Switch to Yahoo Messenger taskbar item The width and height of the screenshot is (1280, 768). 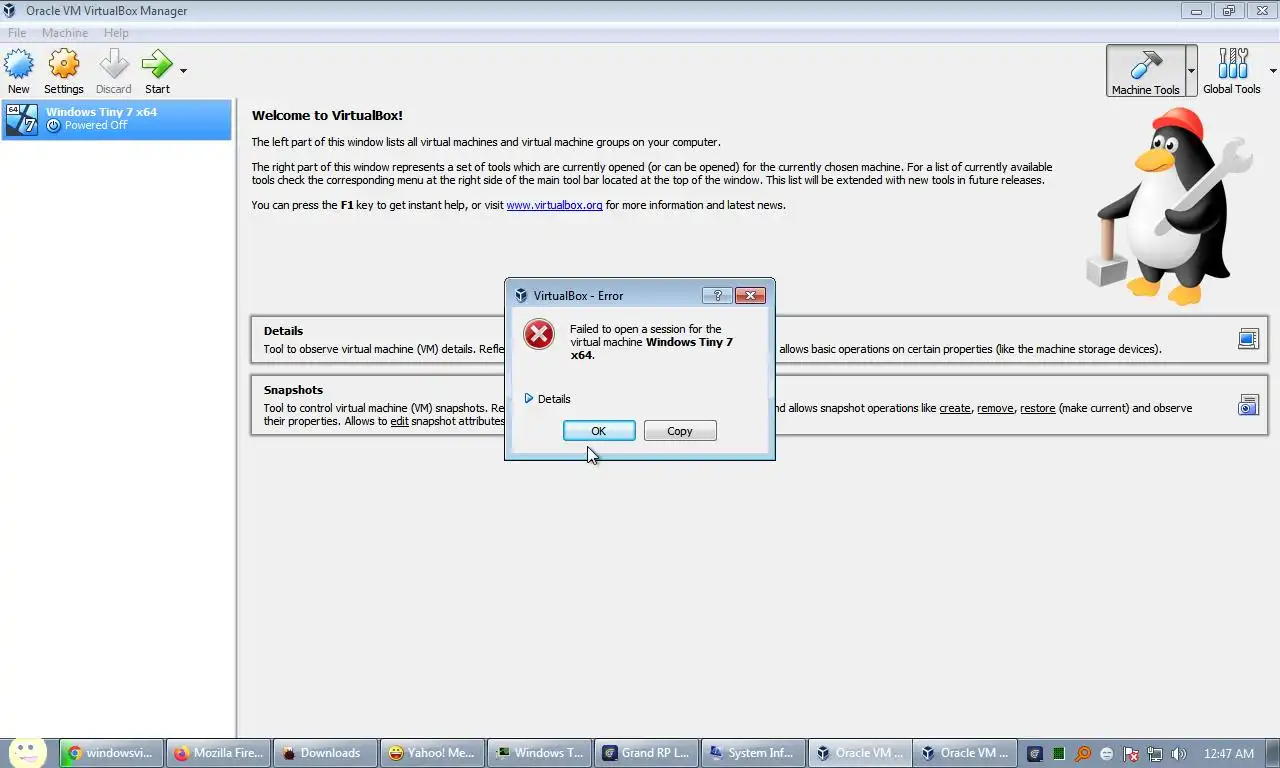432,753
